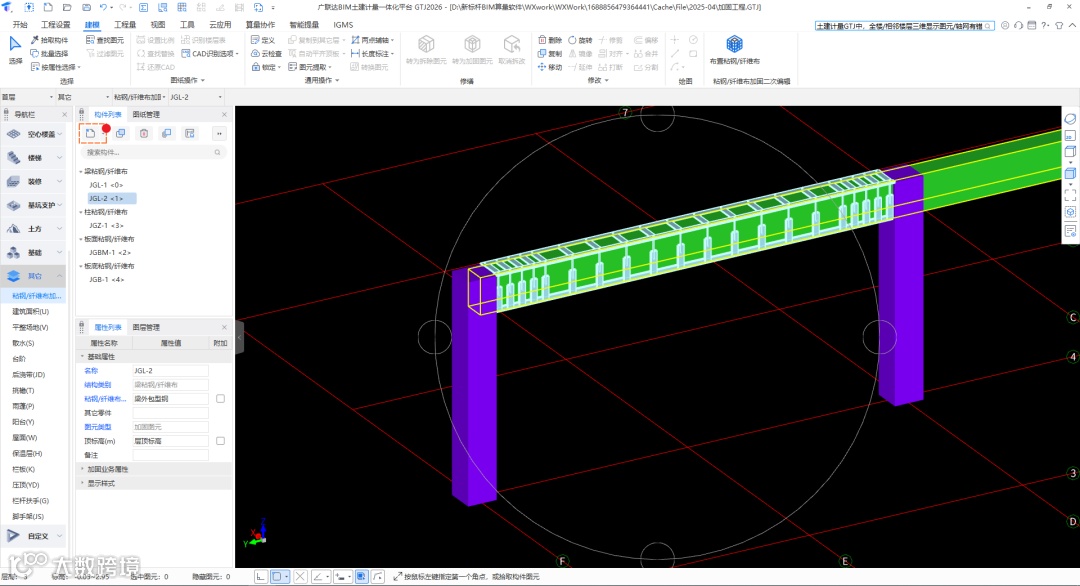
Task: Click the user account icon at top right
Action: click(1005, 25)
